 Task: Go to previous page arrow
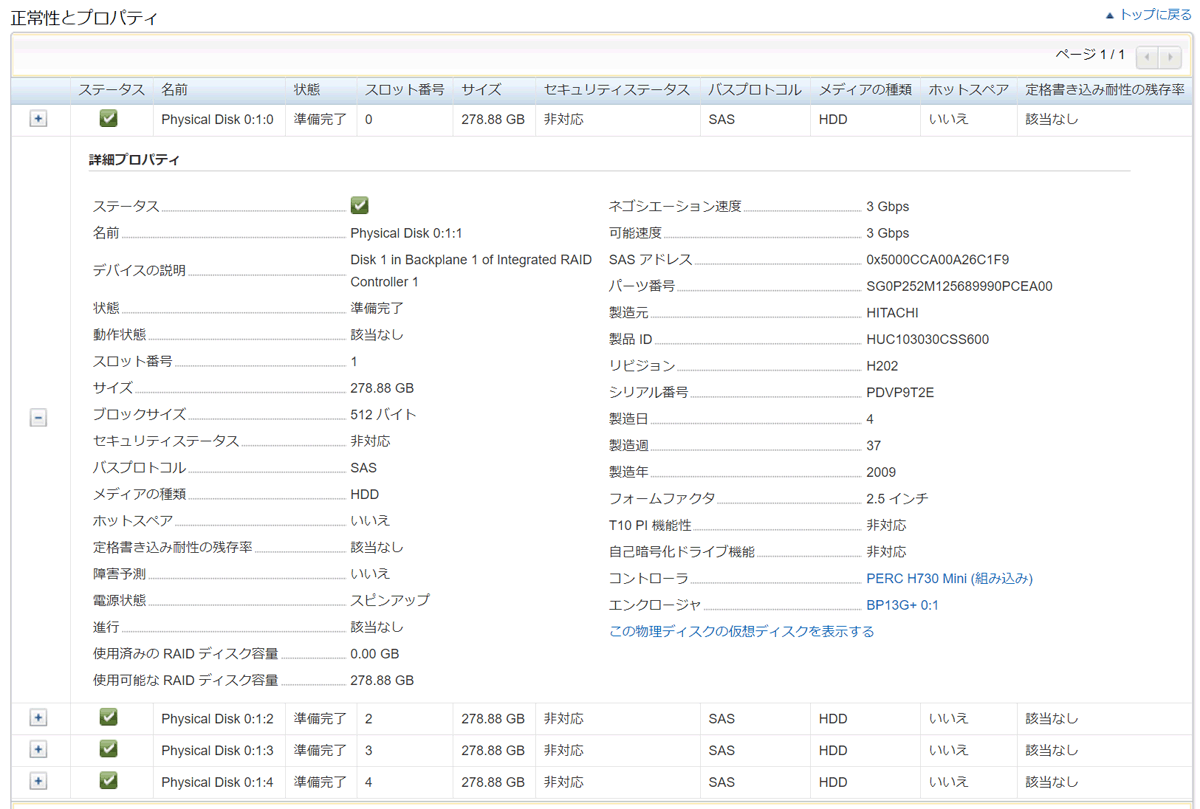(x=1148, y=57)
